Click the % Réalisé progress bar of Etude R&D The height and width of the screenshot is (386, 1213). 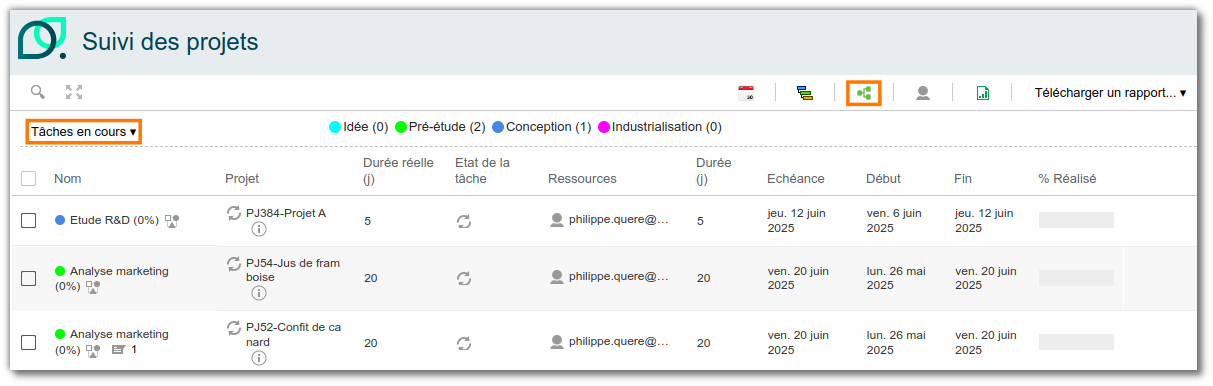click(1076, 220)
